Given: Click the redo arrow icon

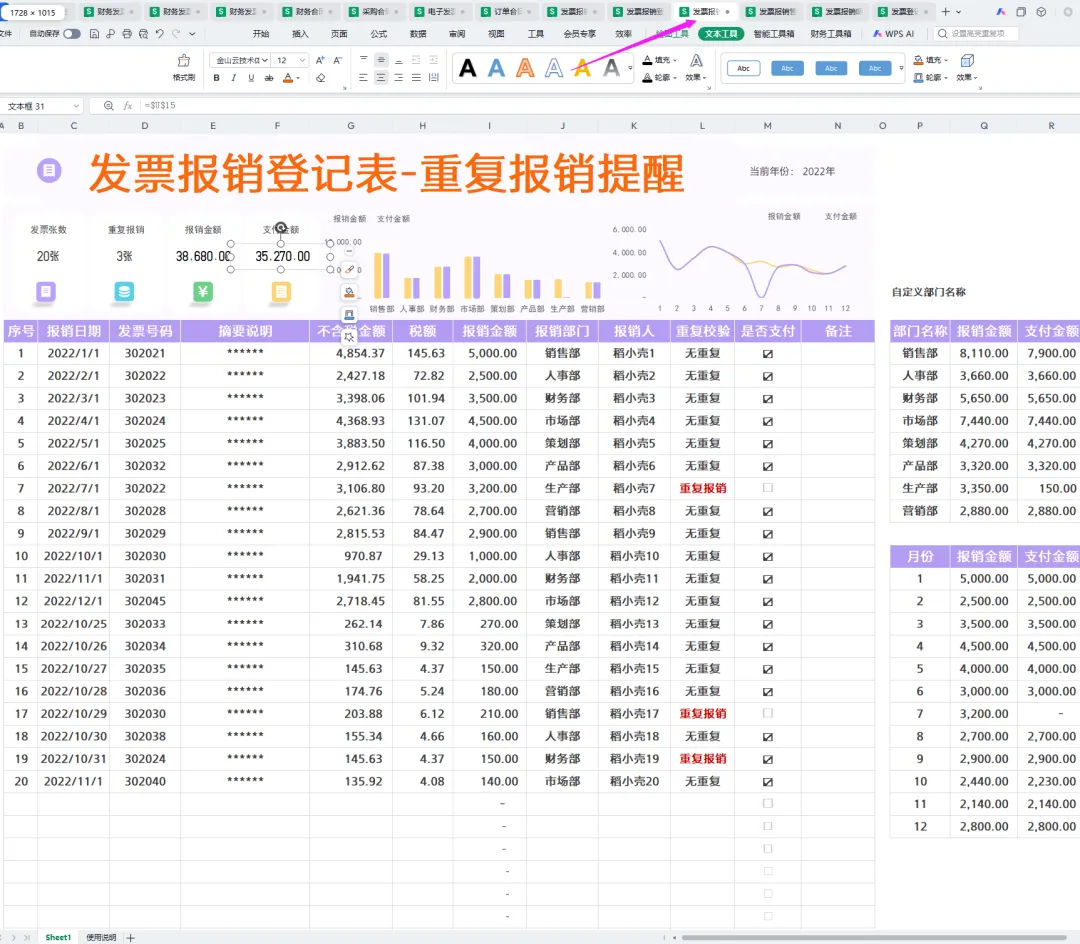Looking at the screenshot, I should (x=176, y=33).
